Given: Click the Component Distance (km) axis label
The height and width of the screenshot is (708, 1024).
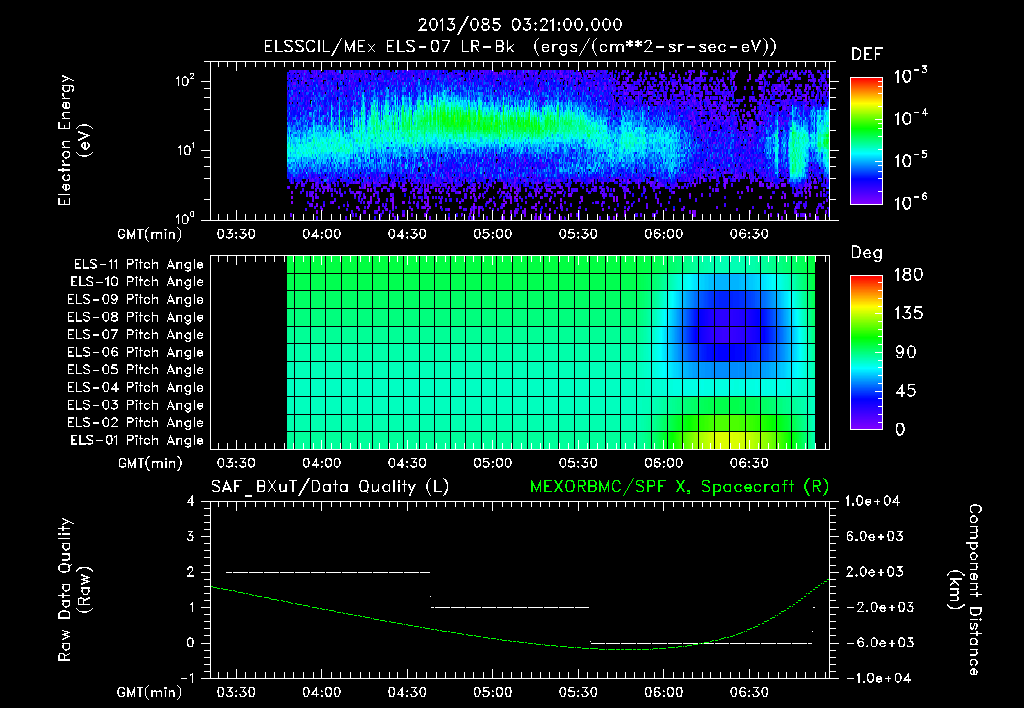Looking at the screenshot, I should coord(965,589).
